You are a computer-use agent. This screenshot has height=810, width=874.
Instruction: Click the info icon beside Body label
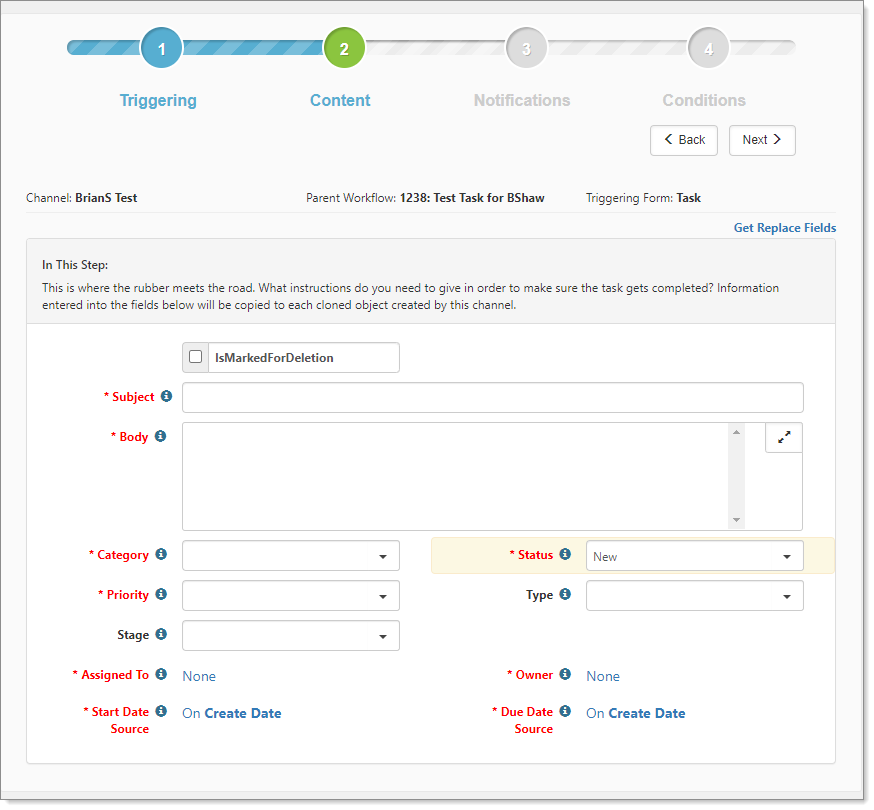point(160,436)
